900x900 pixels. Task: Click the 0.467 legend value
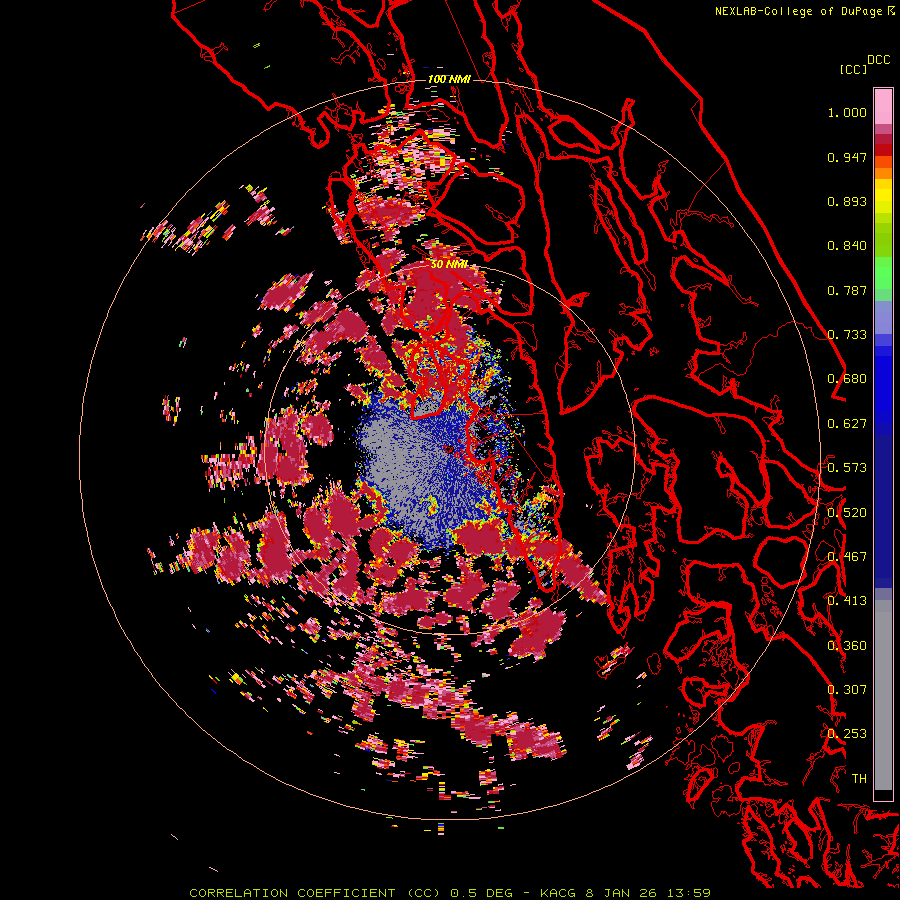(x=847, y=557)
